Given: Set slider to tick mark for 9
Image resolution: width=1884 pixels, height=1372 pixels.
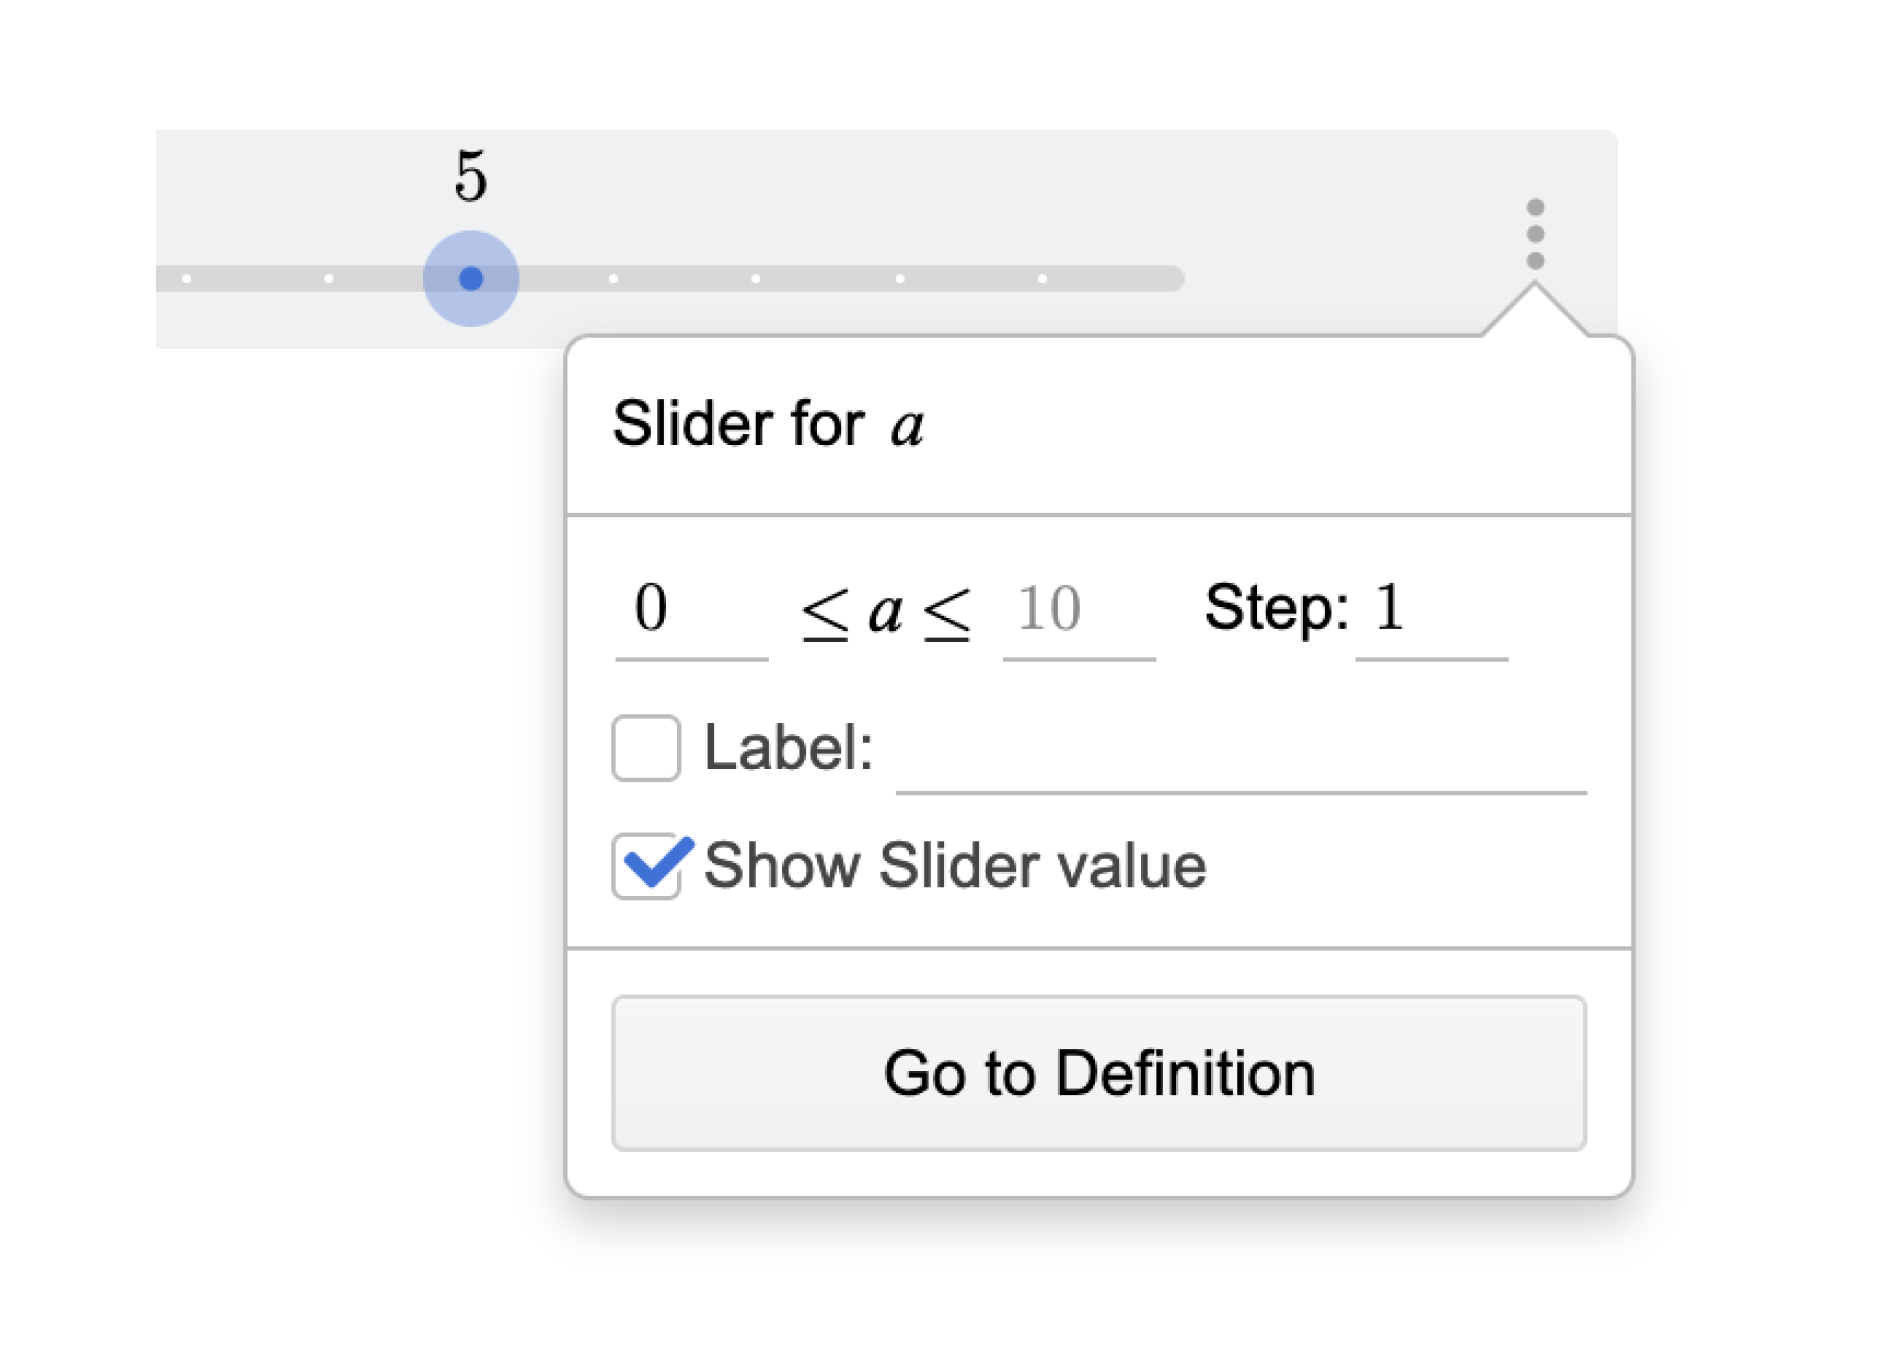Looking at the screenshot, I should 1042,278.
